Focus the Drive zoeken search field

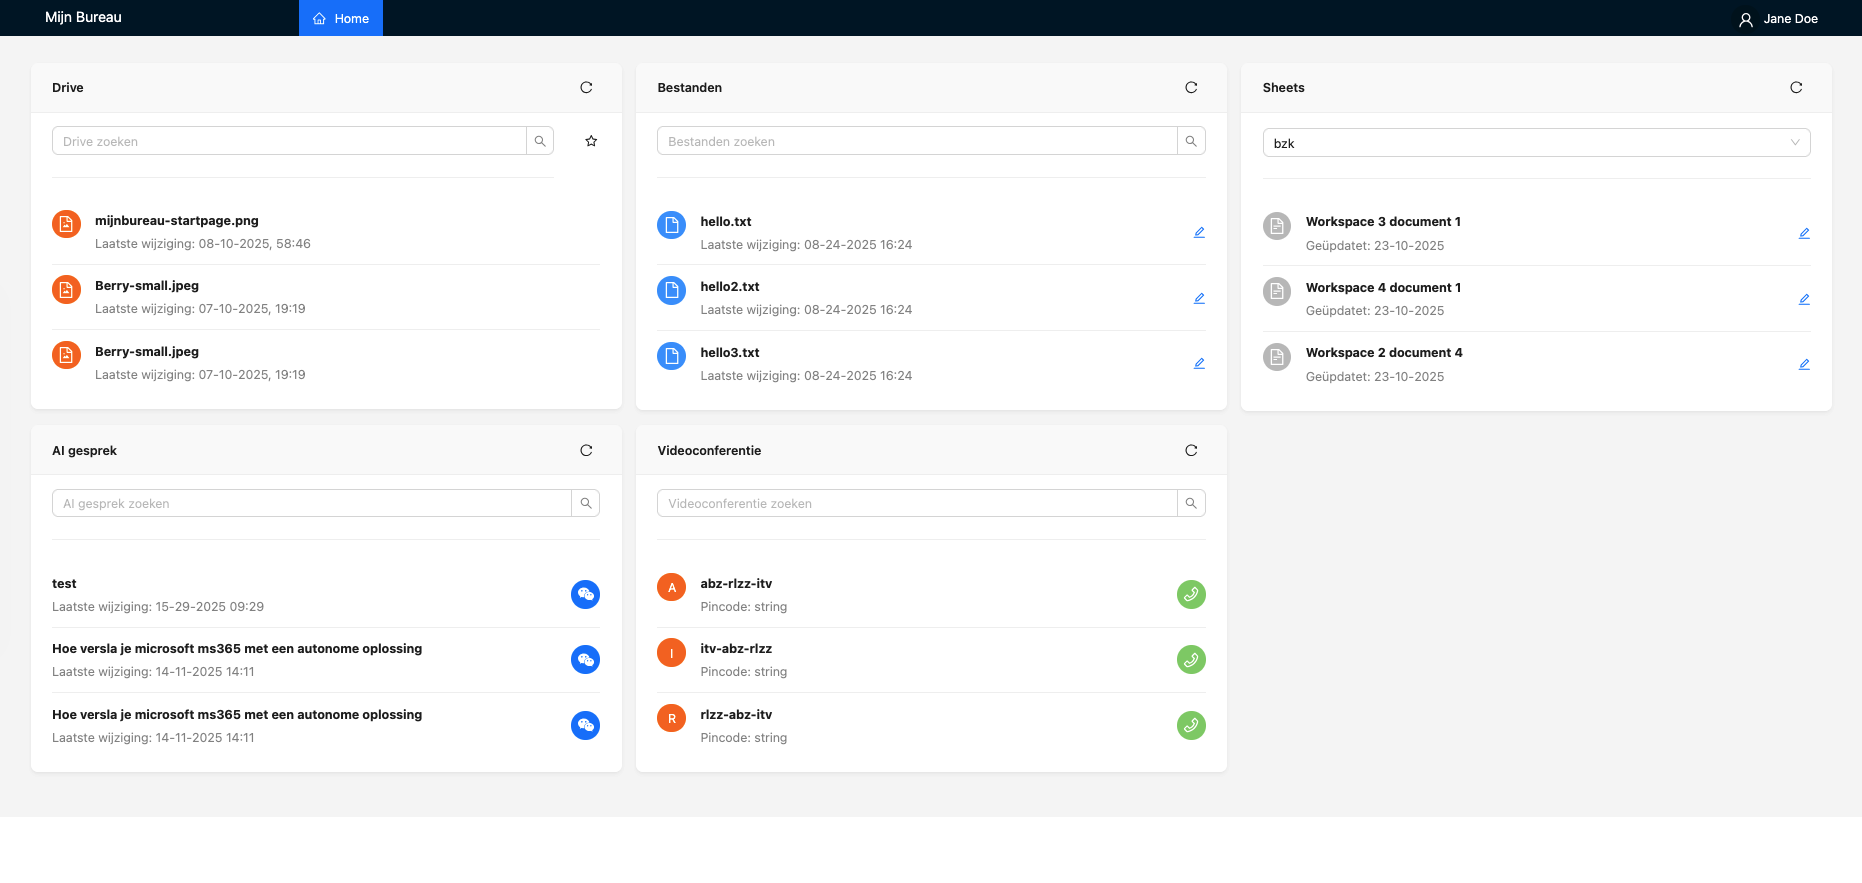pos(289,141)
